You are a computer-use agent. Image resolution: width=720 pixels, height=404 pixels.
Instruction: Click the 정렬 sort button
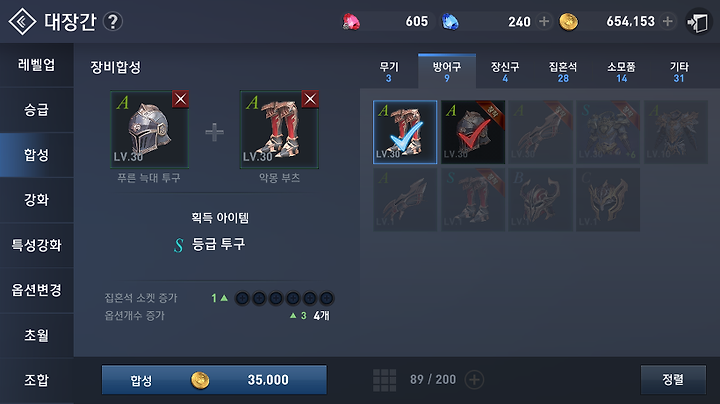[x=673, y=380]
